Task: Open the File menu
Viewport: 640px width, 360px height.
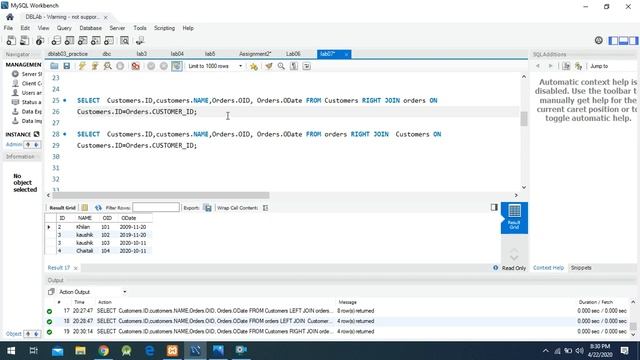Action: point(8,28)
